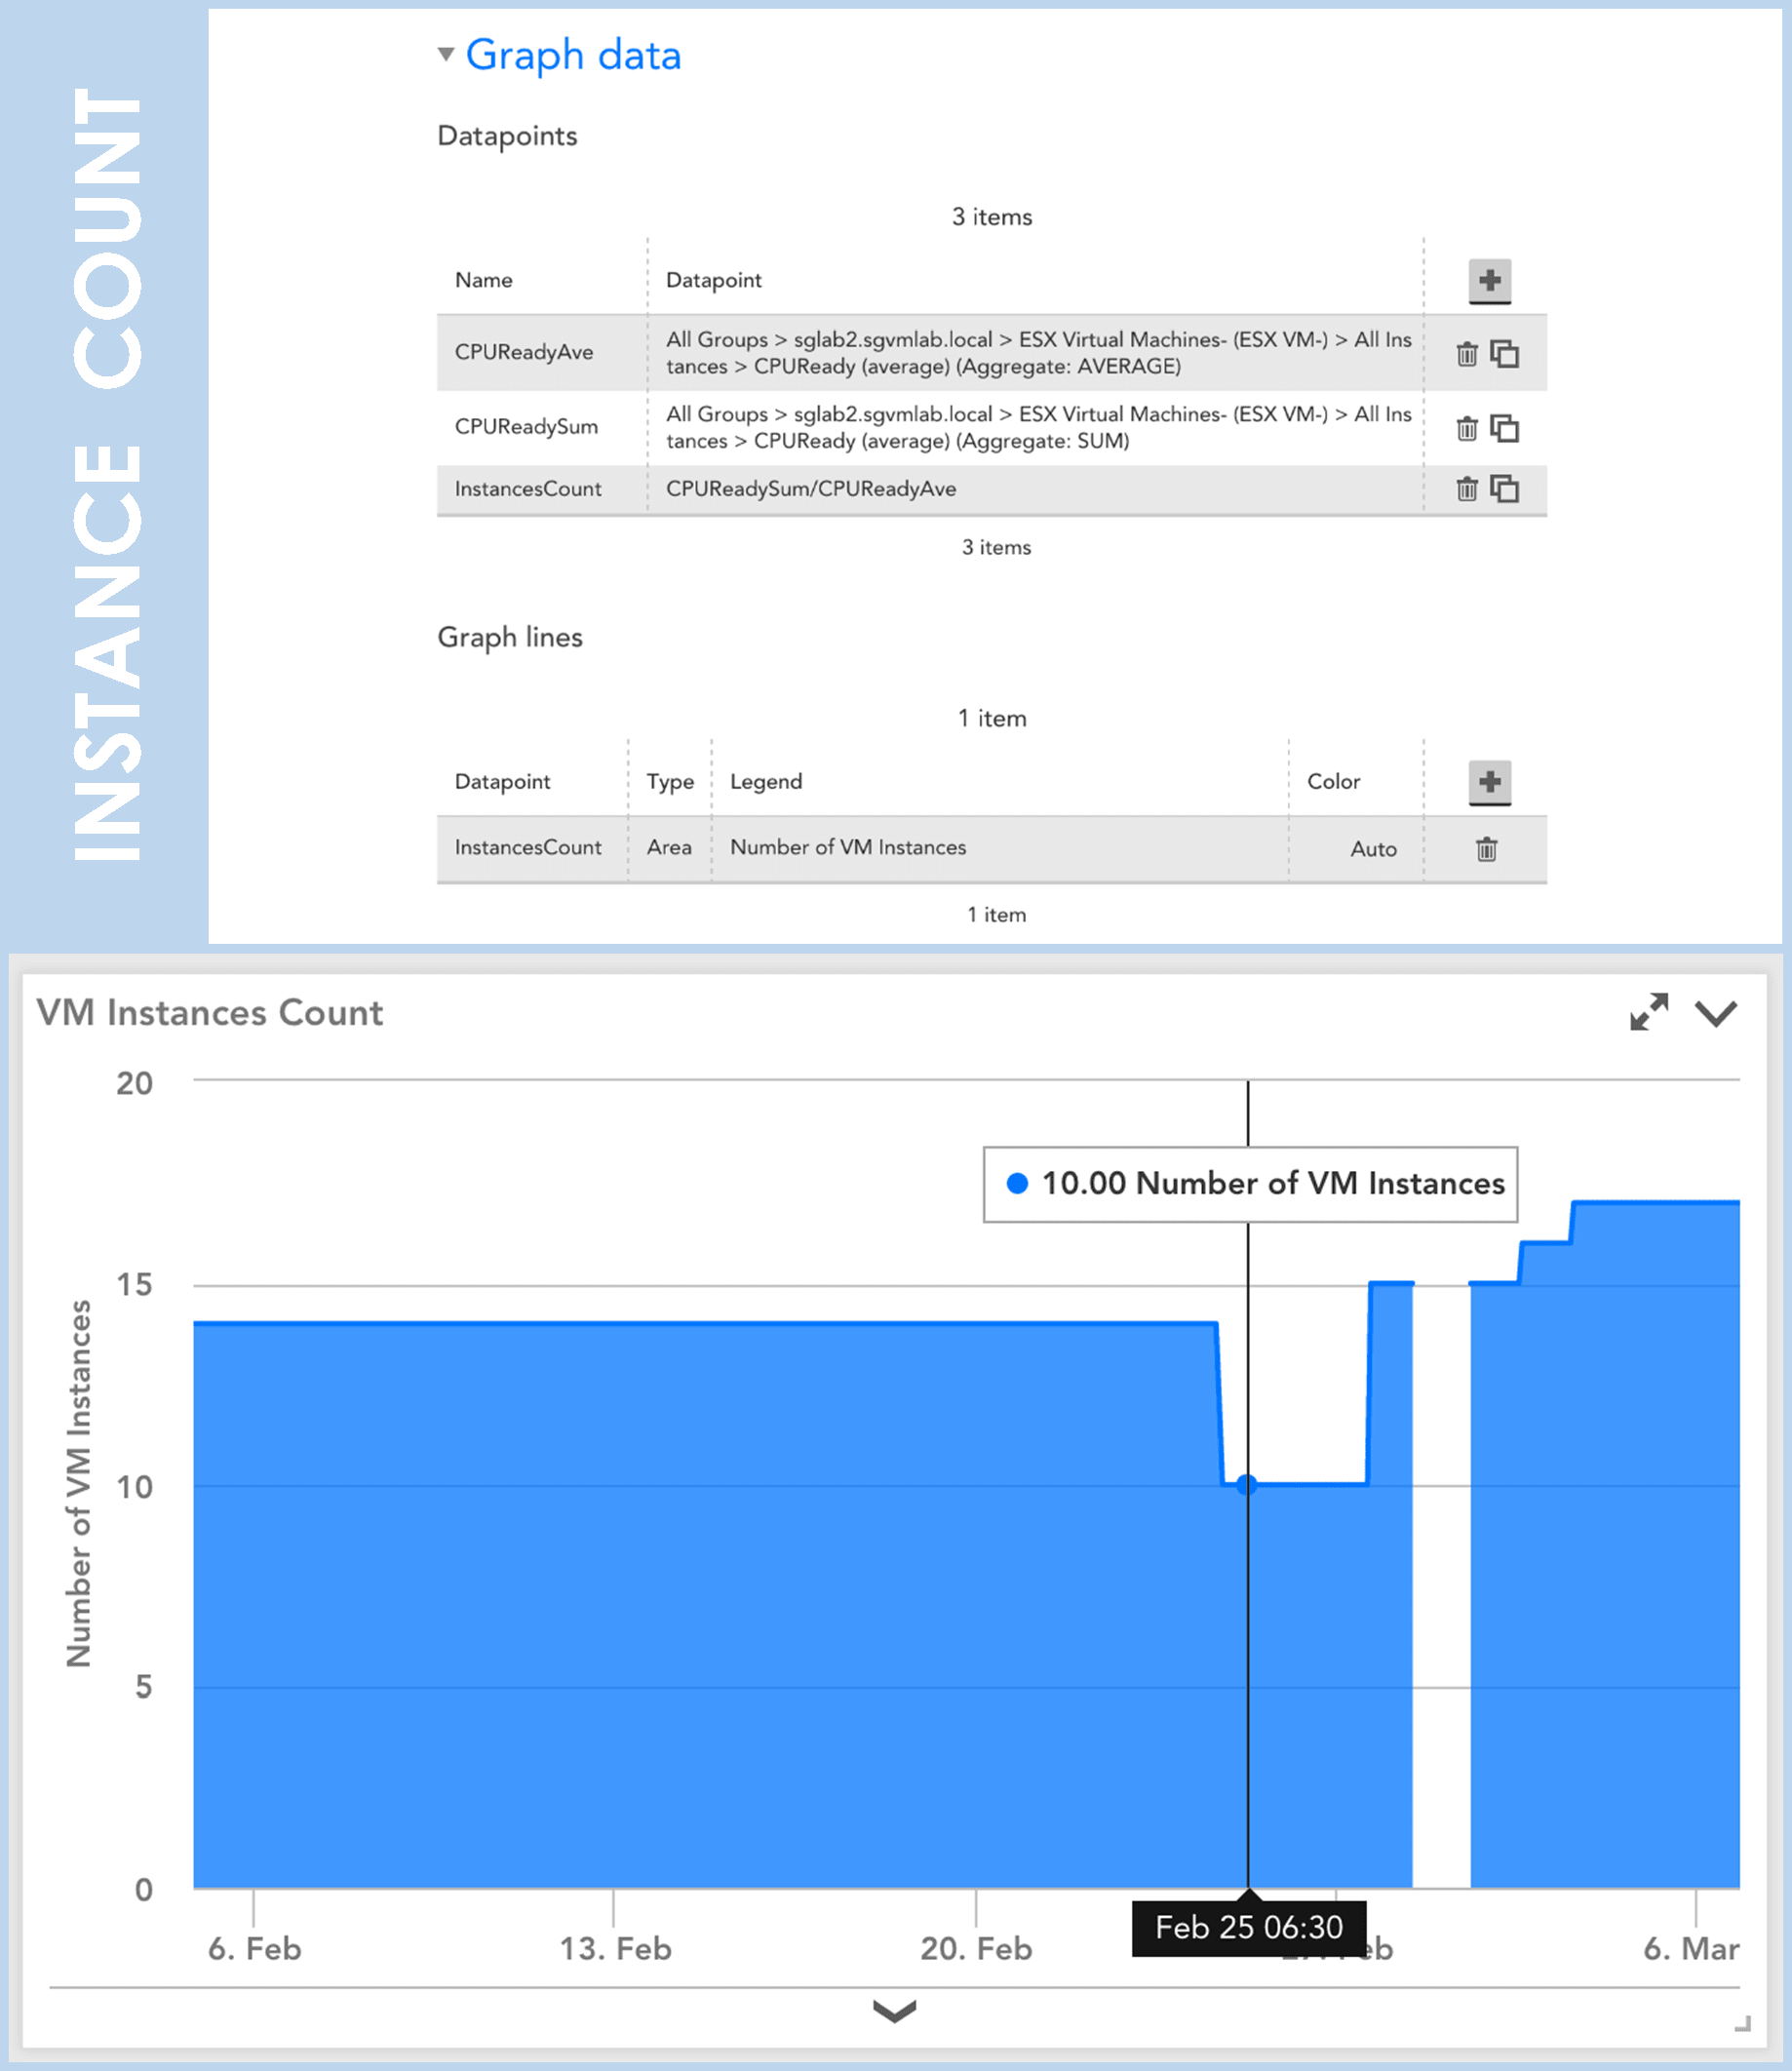
Task: Click the blue data point marker at 10
Action: 1246,1485
